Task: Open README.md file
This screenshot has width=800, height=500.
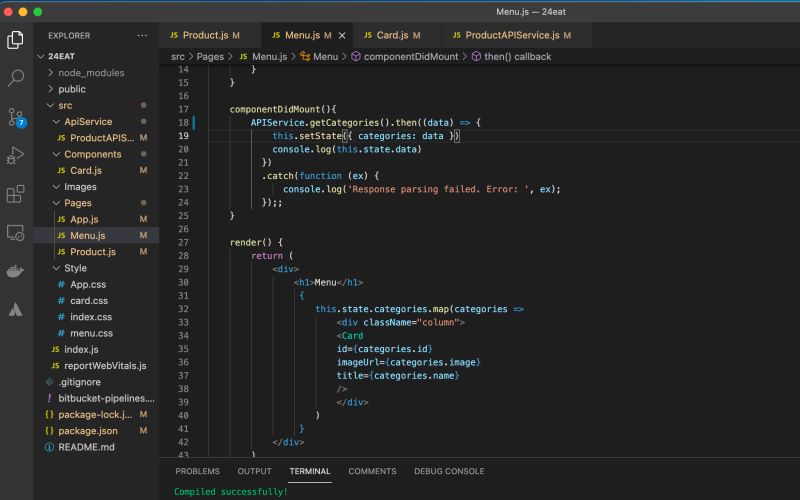Action: [96, 447]
